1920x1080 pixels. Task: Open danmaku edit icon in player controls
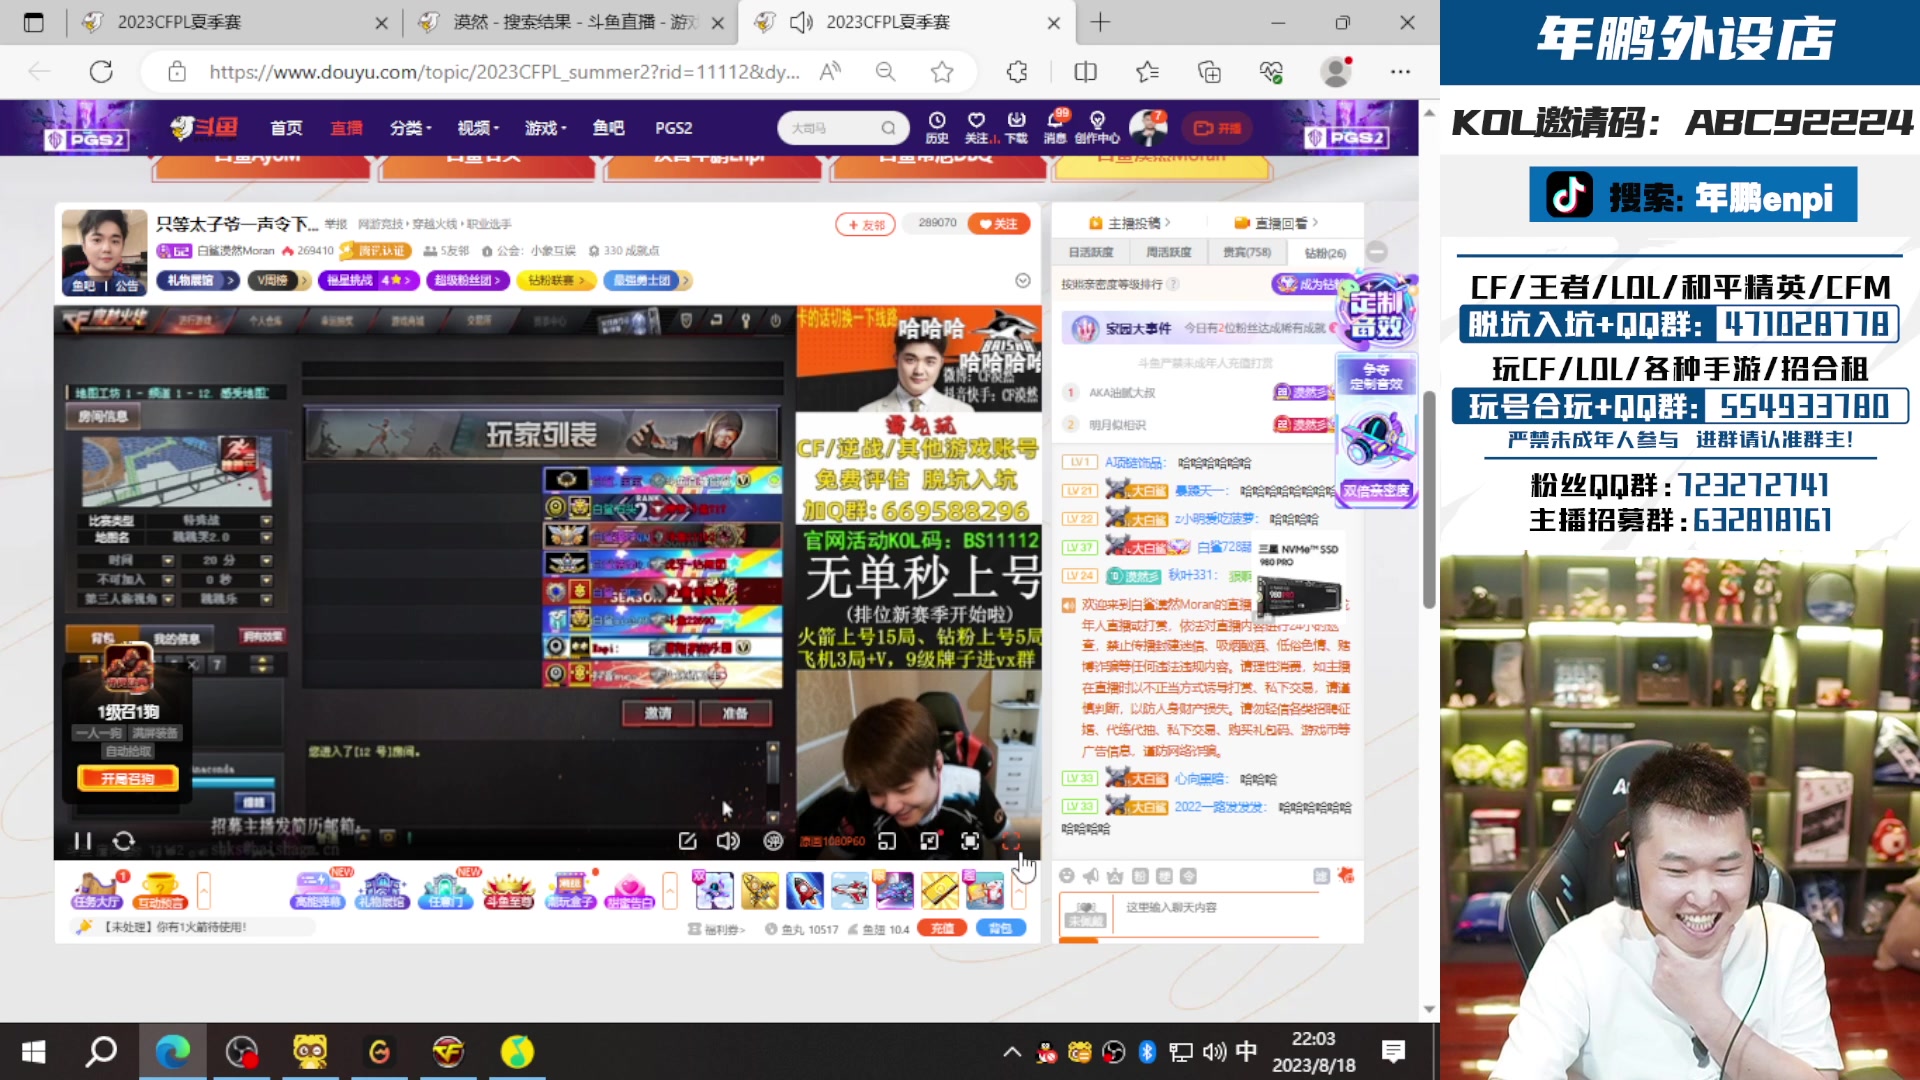pos(687,841)
